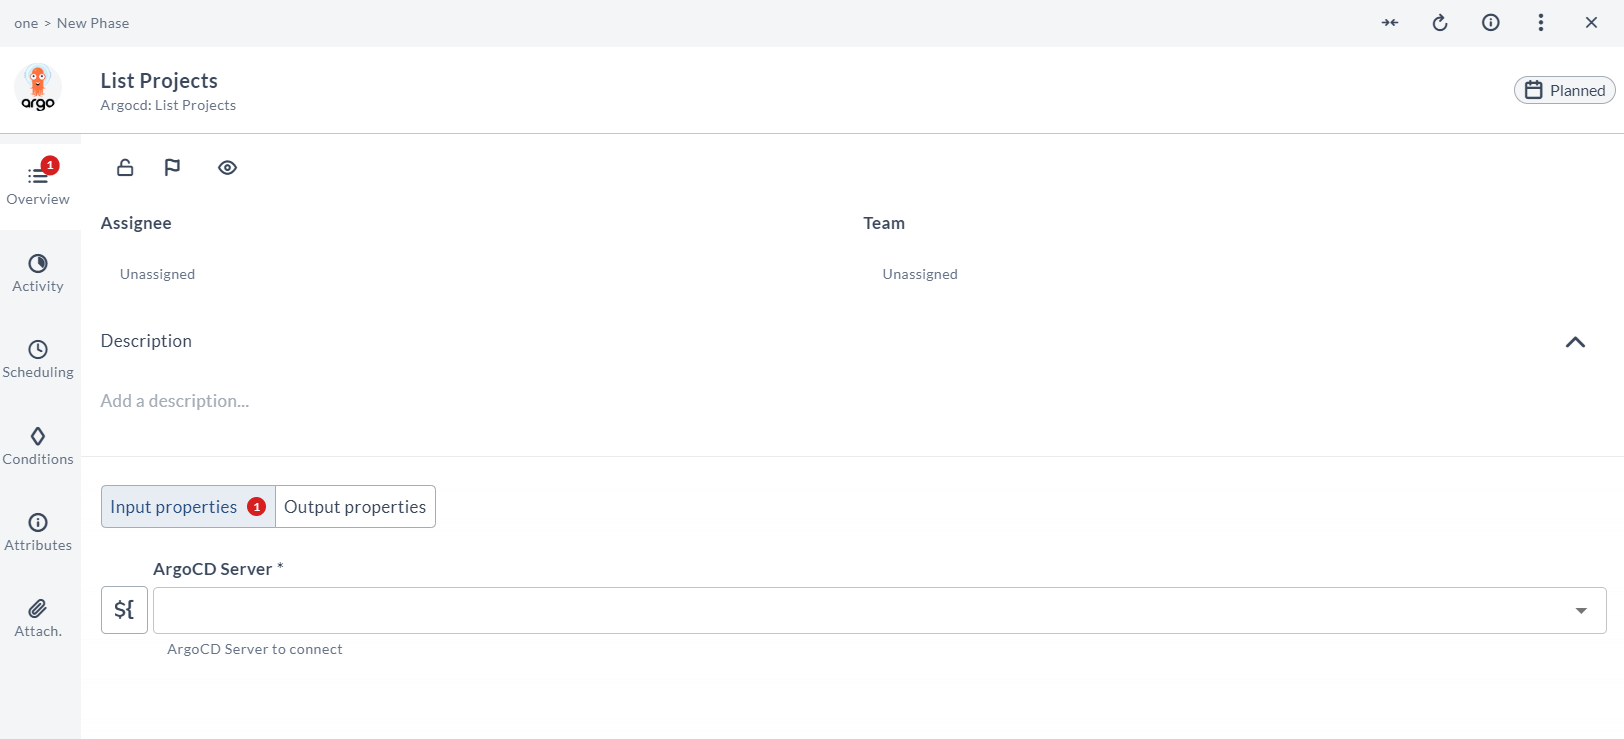Open the Conditions sidebar section
The height and width of the screenshot is (739, 1624).
38,446
